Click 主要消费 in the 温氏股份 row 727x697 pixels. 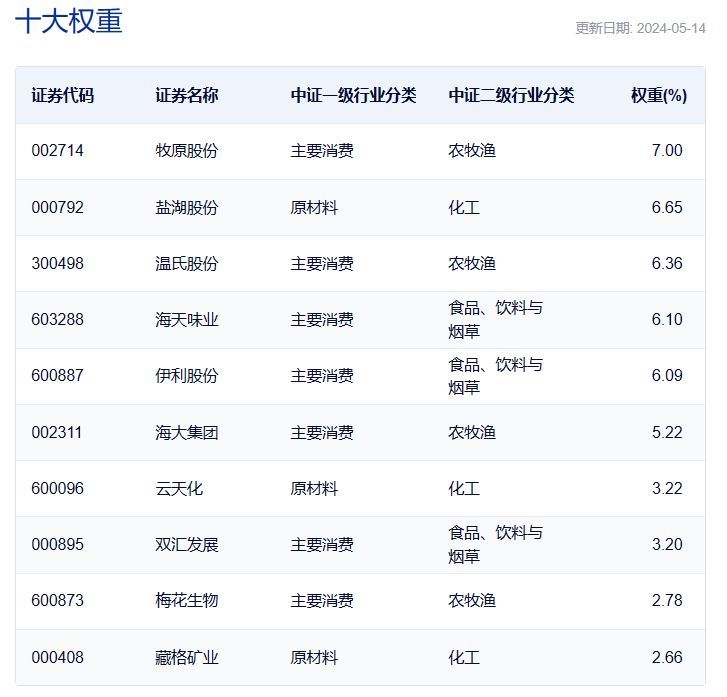point(322,263)
